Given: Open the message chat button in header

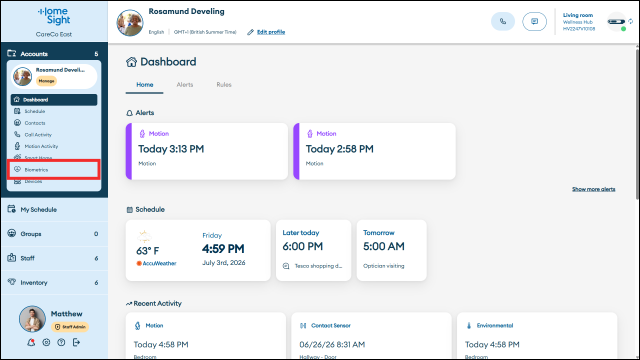Looking at the screenshot, I should tap(534, 22).
